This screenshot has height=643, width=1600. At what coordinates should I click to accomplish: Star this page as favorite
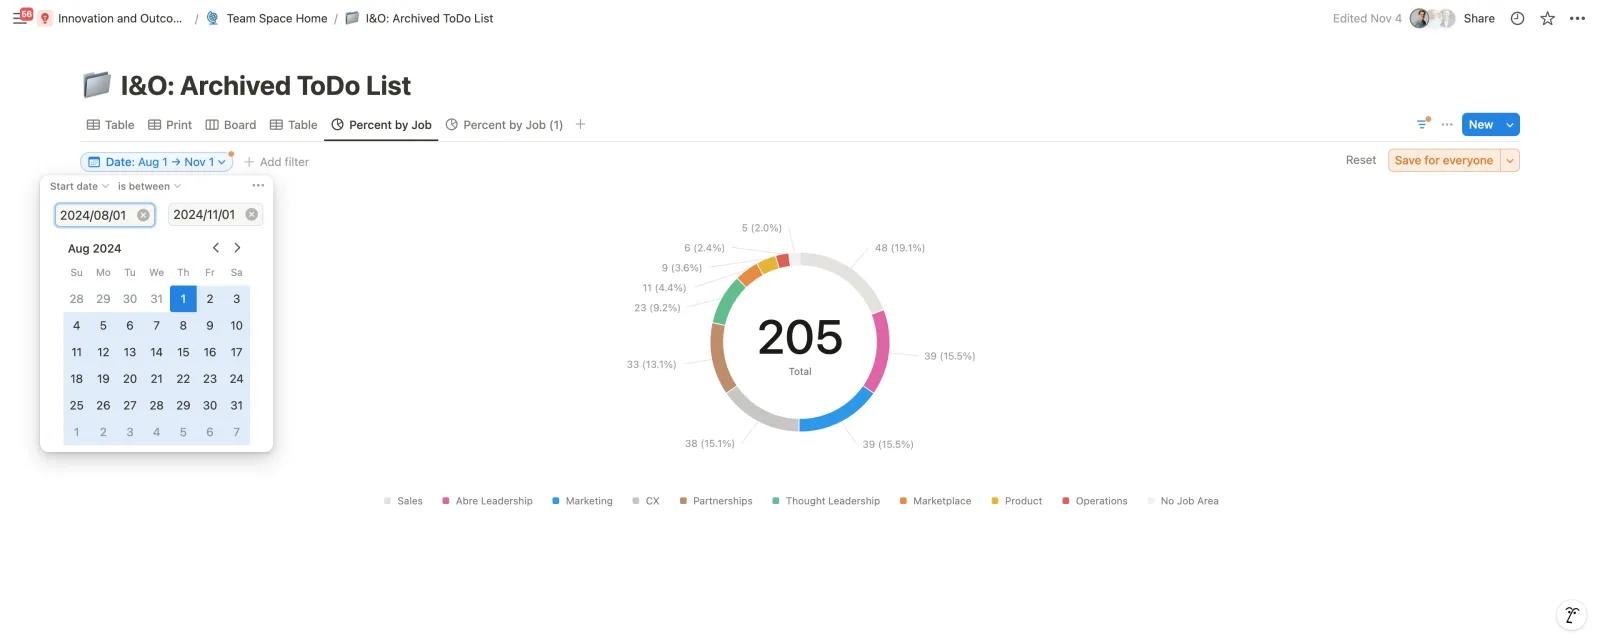[x=1547, y=18]
